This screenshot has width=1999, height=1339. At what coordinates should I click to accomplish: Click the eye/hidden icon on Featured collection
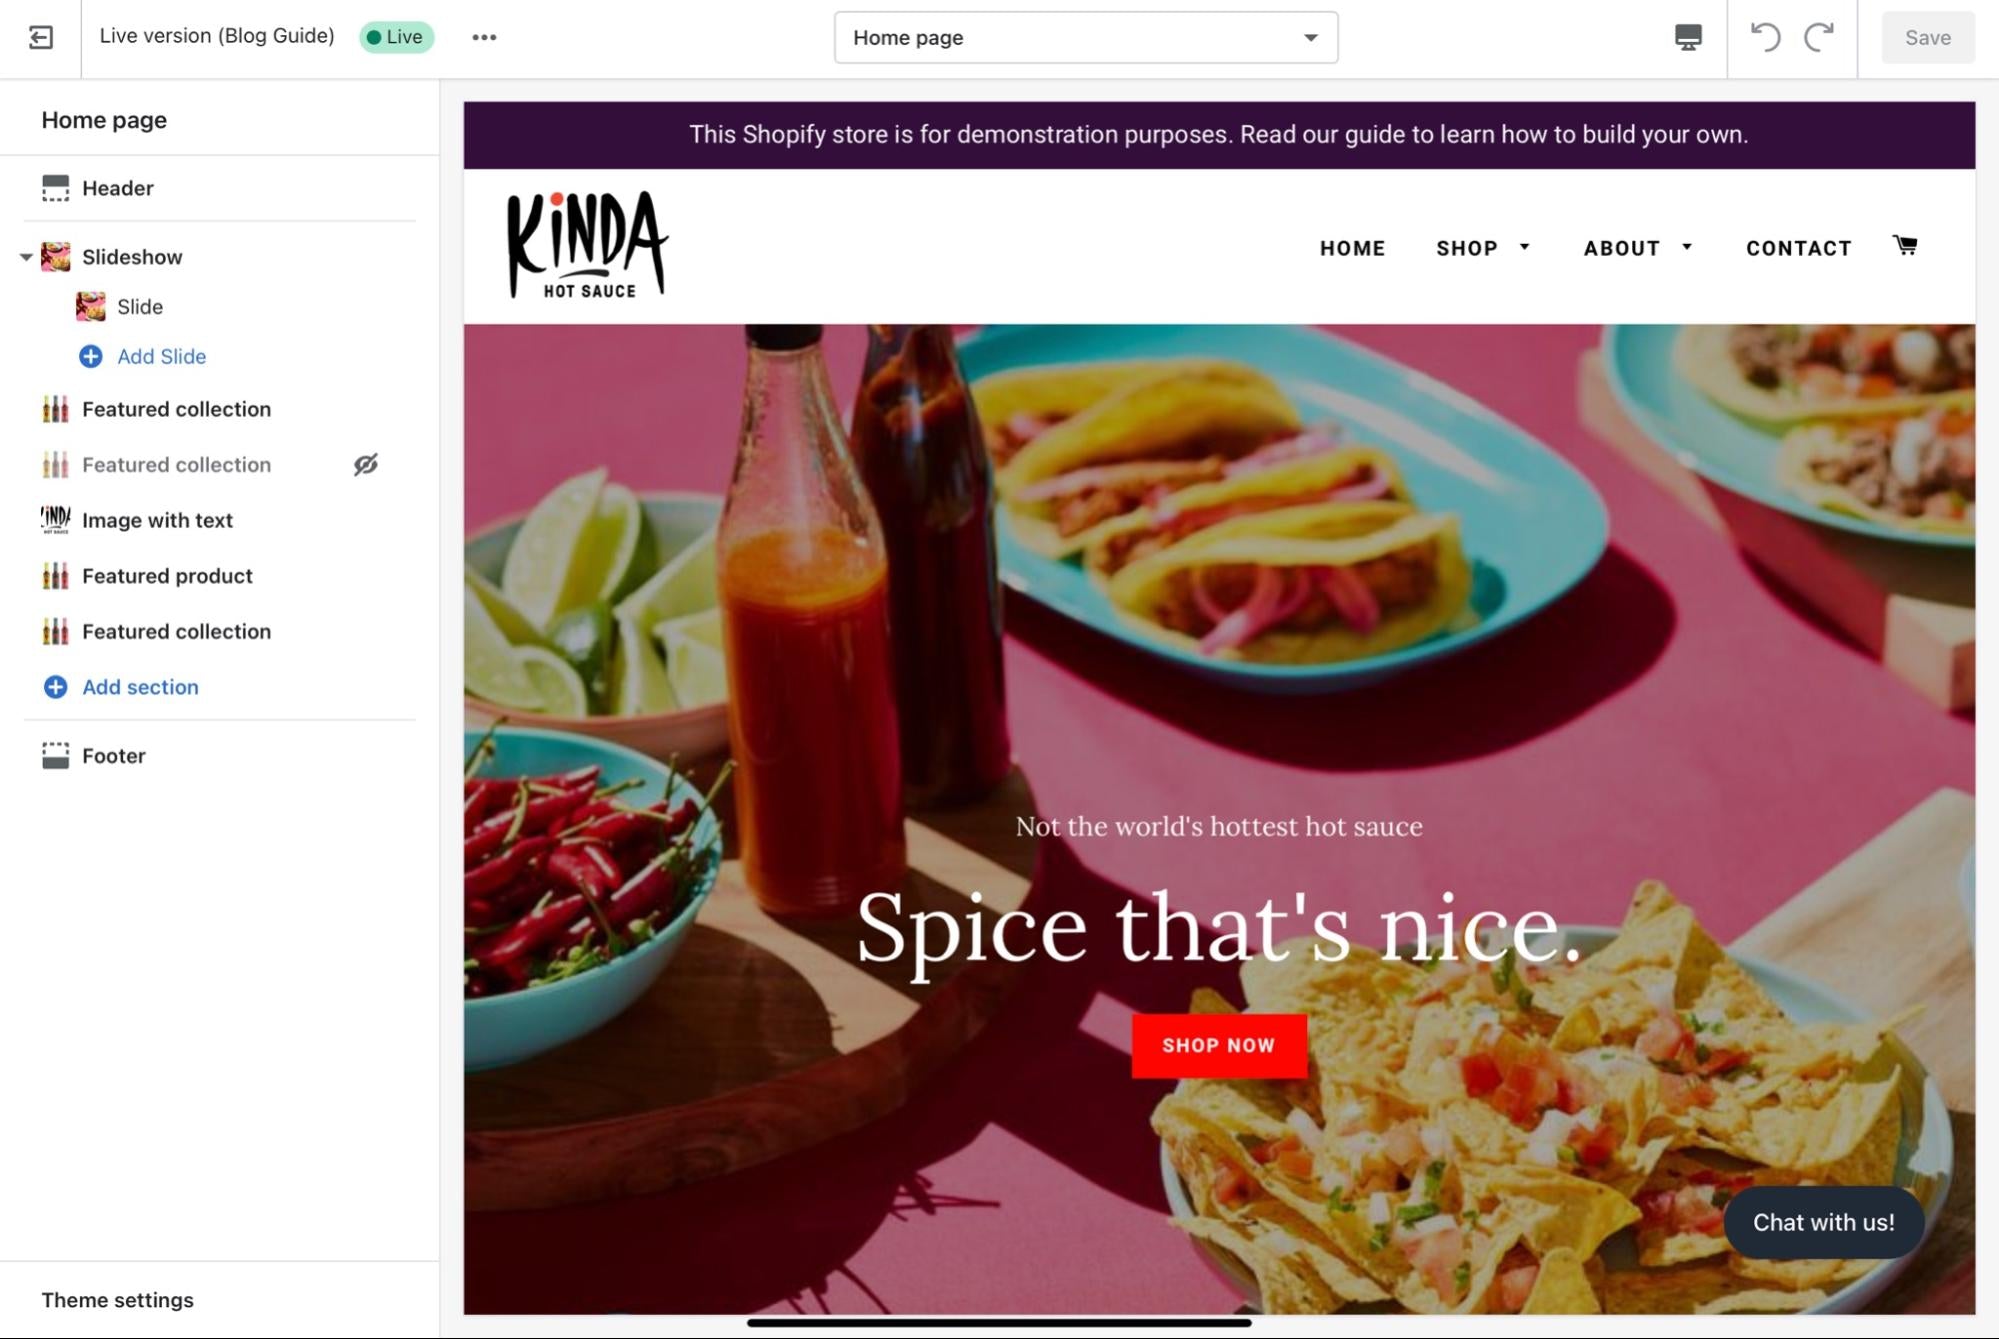(x=366, y=465)
